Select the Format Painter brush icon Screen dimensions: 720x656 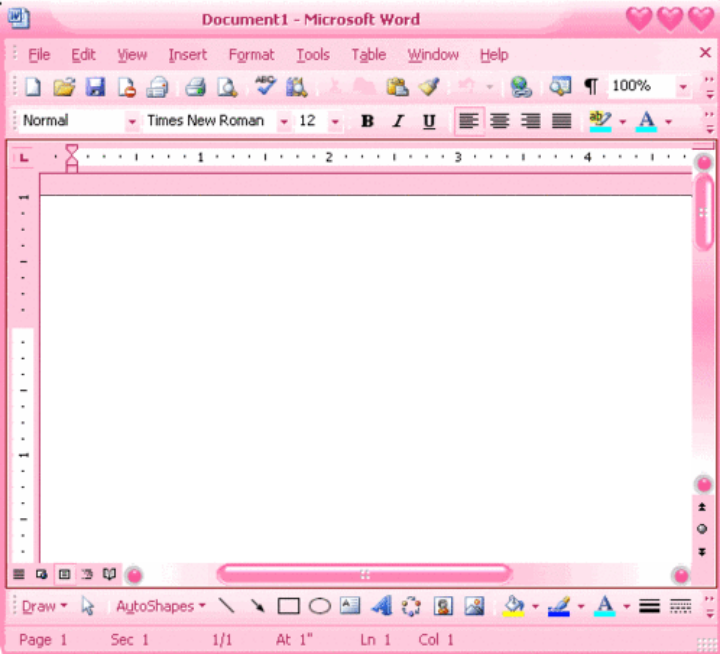coord(429,87)
